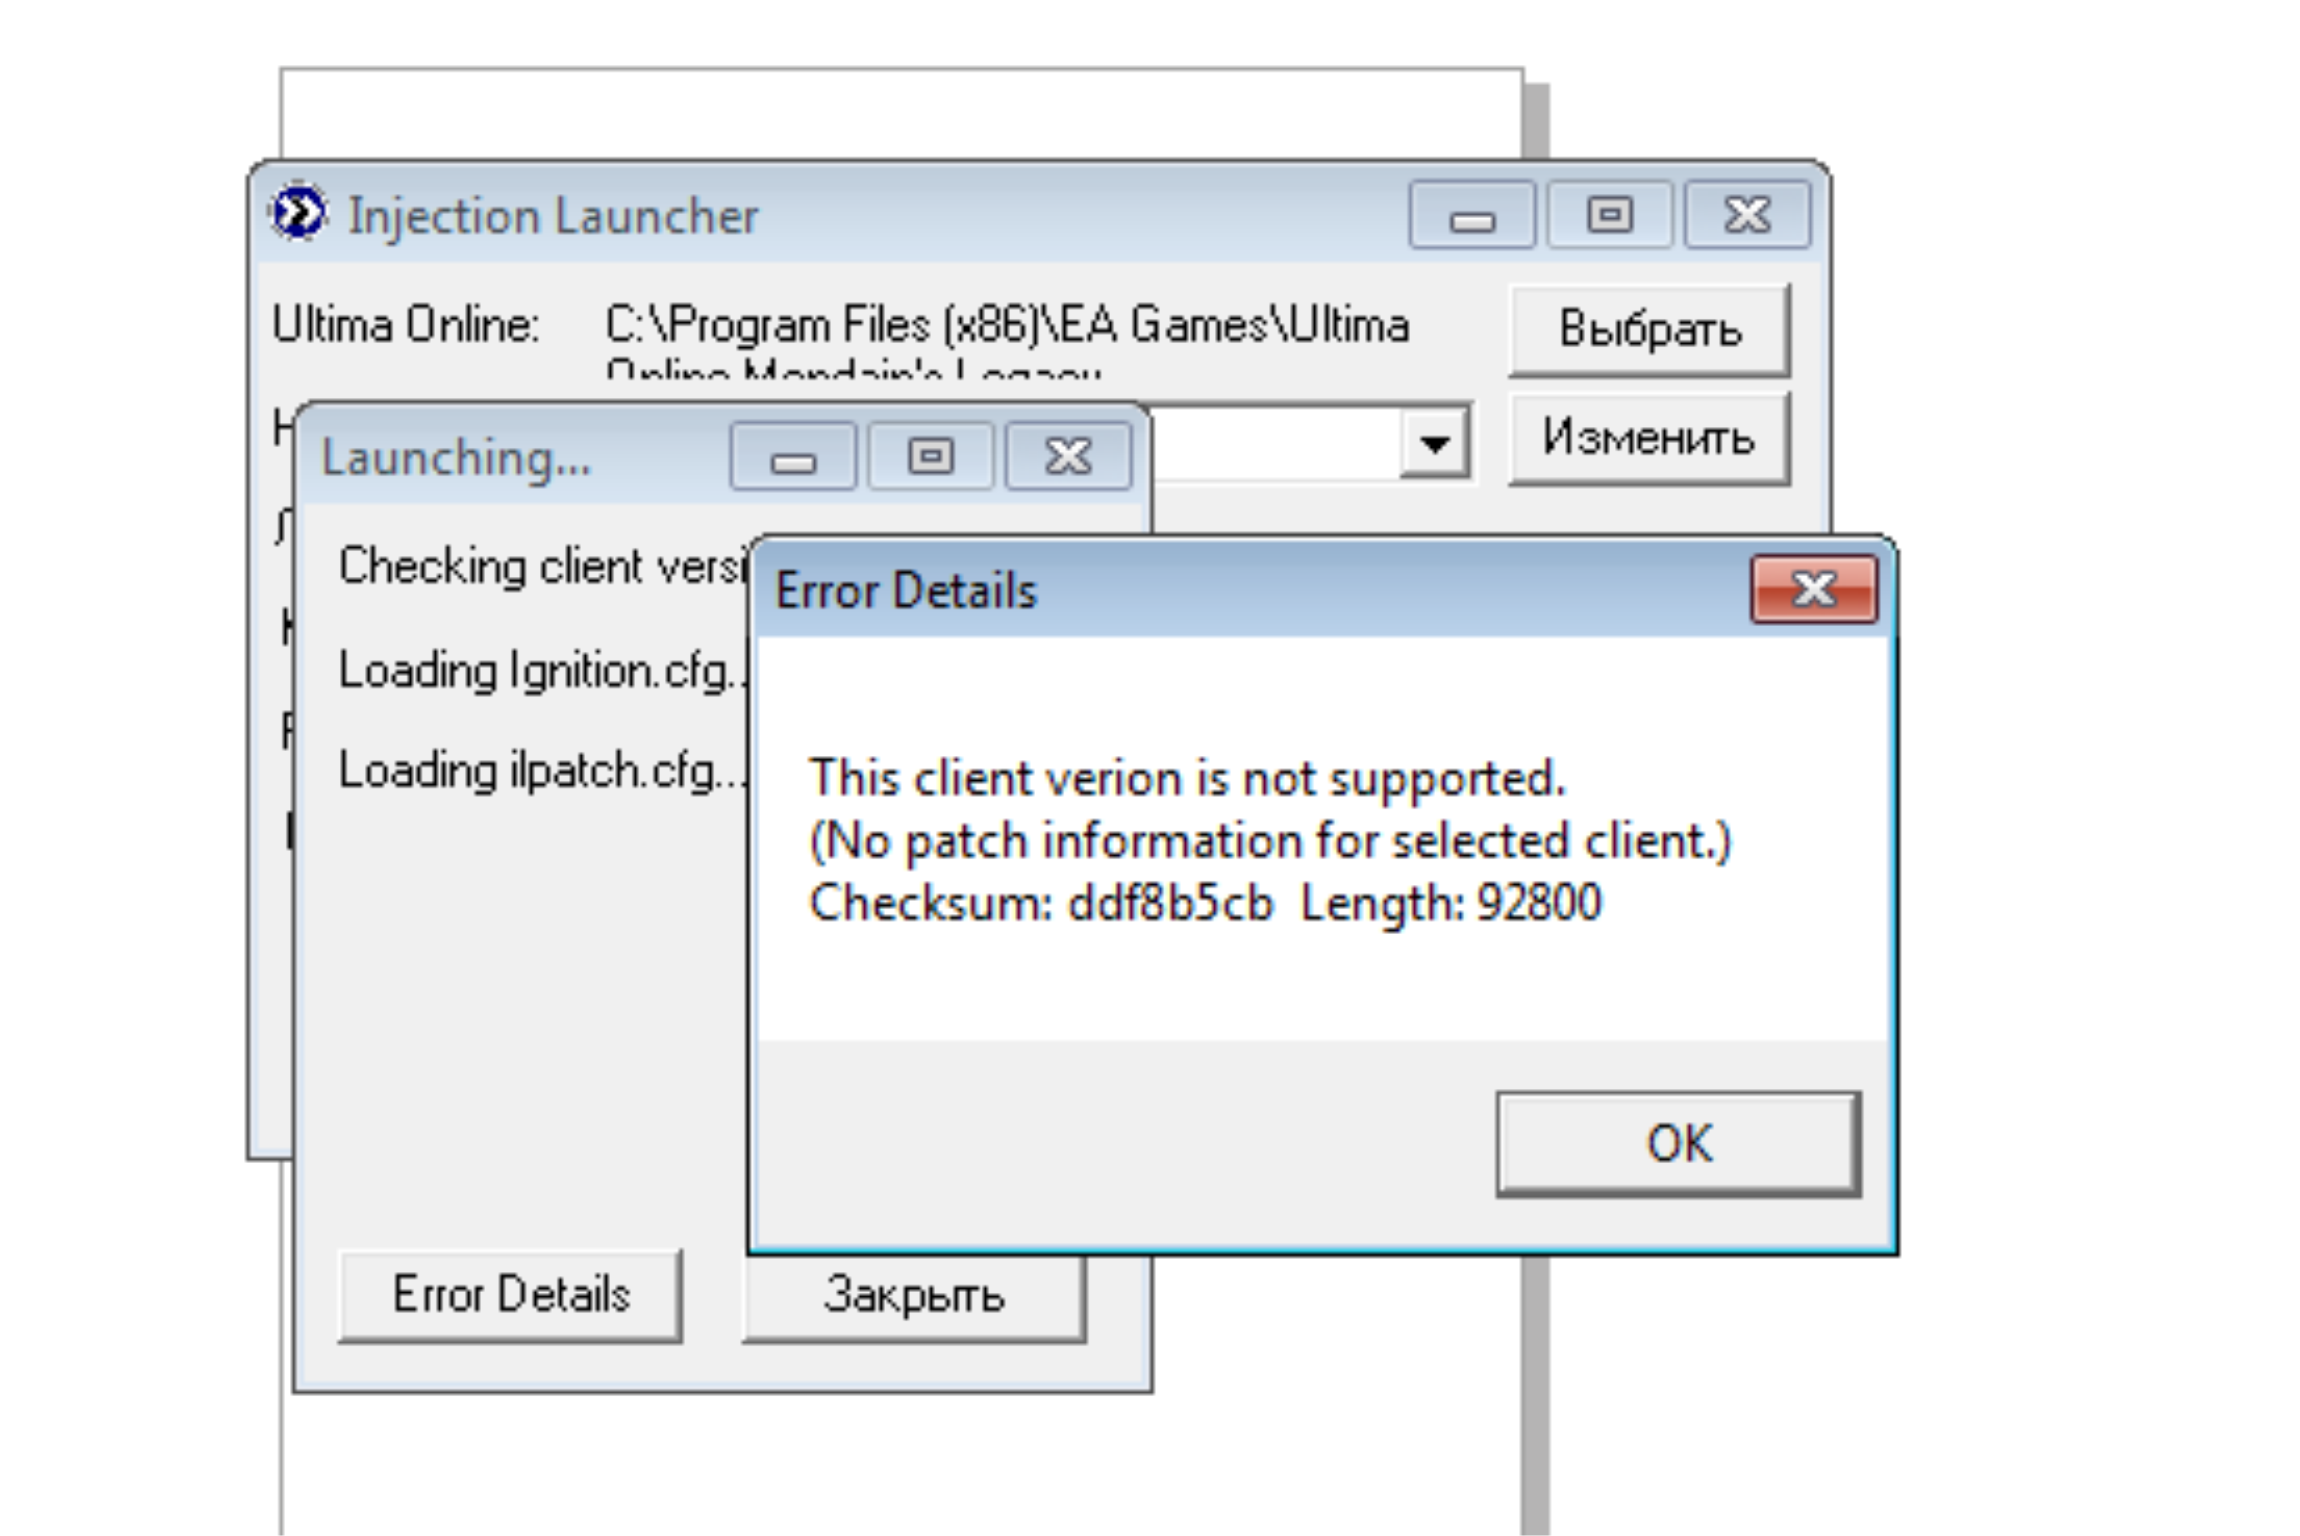Maximize the Injection Launcher window

pos(1610,215)
